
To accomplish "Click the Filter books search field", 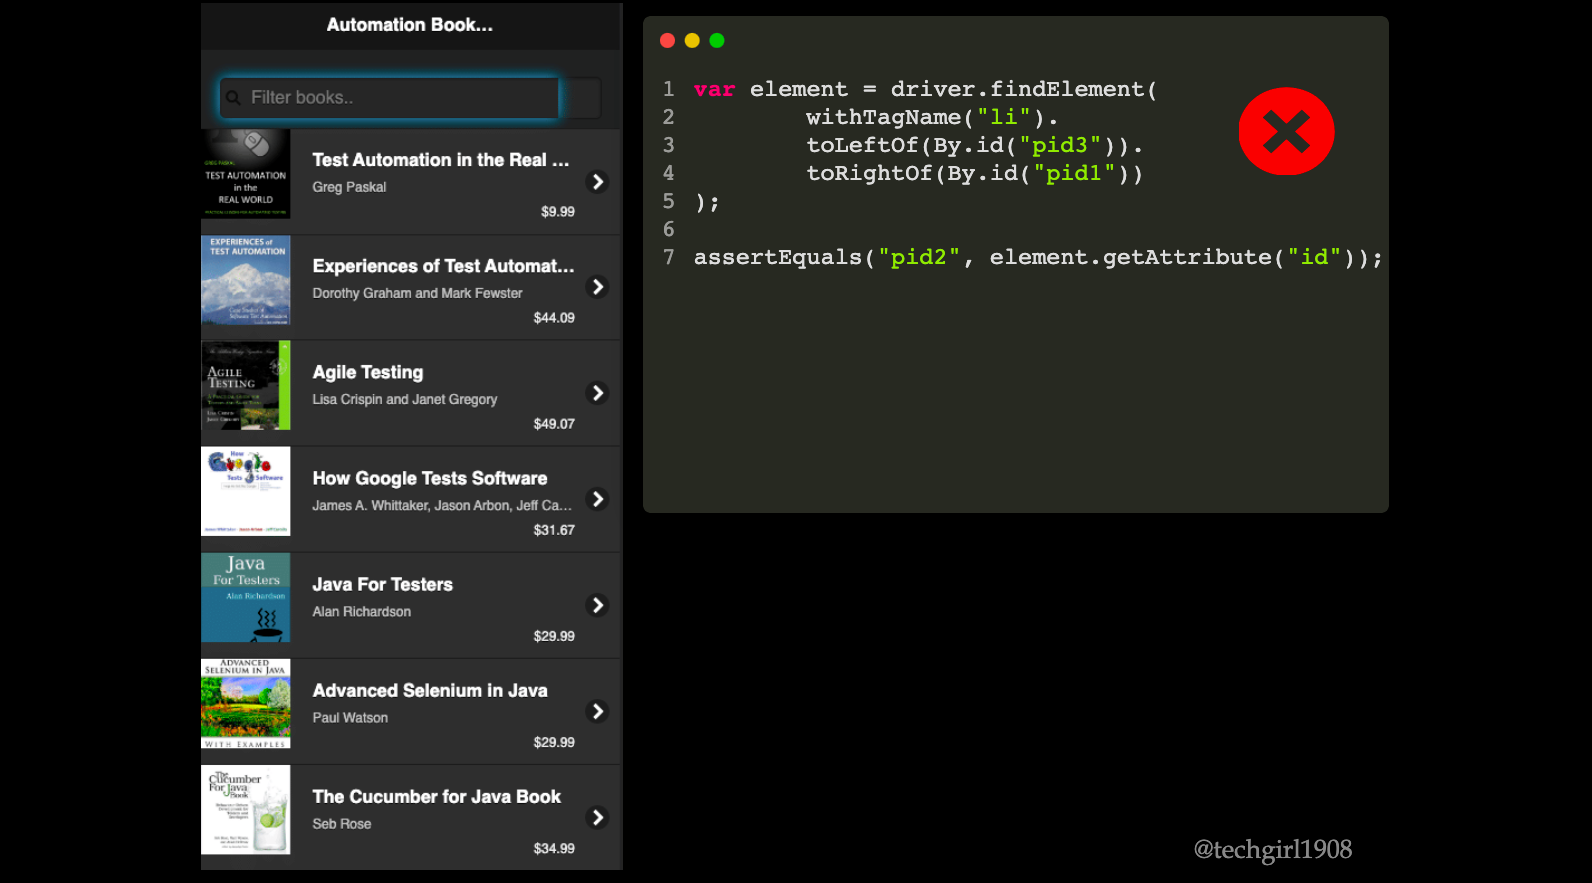I will click(x=400, y=98).
